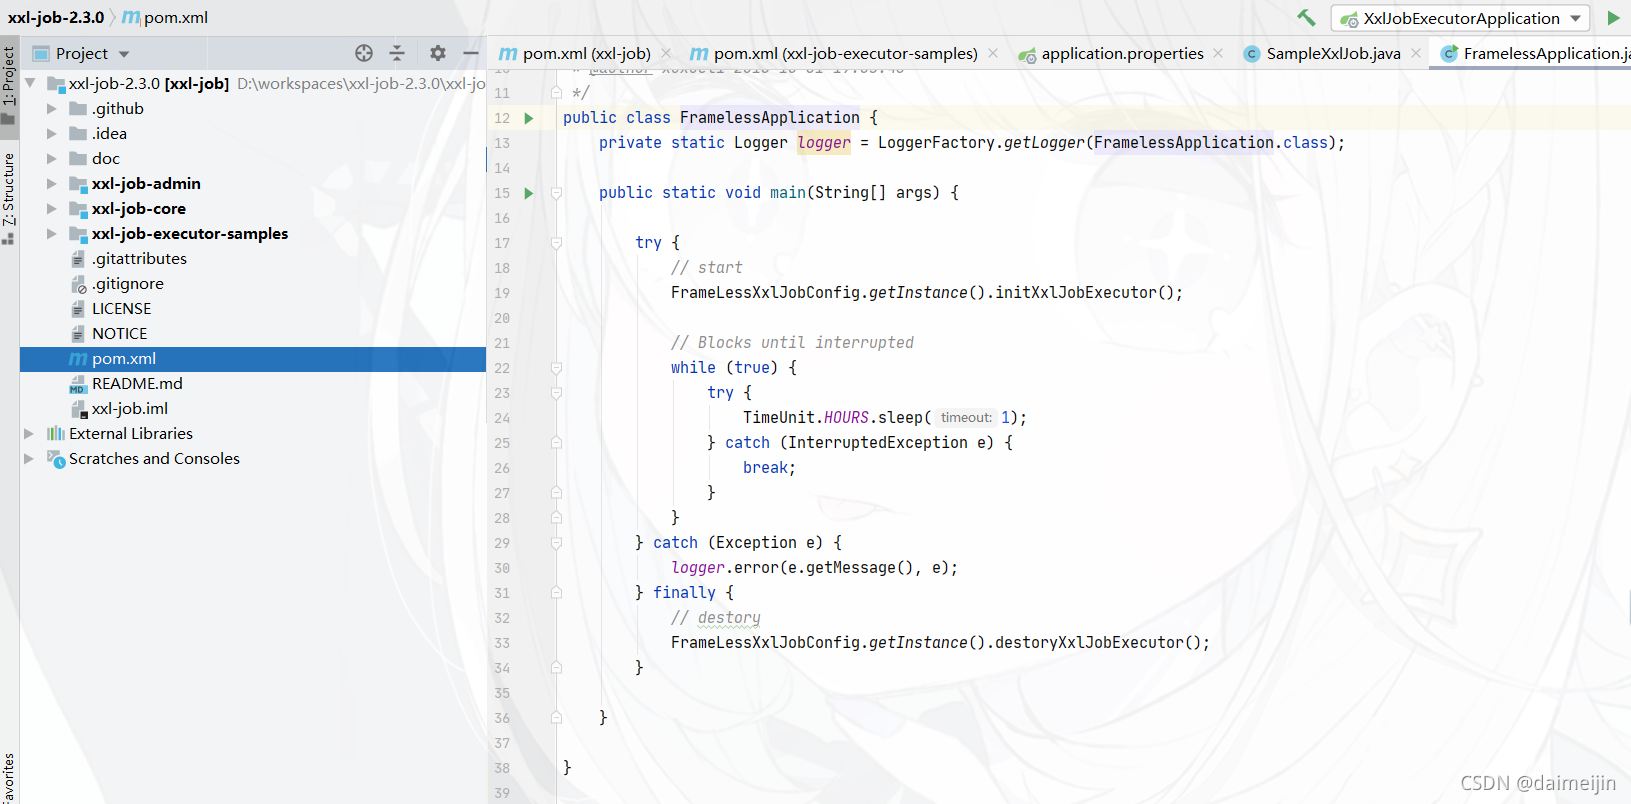
Task: Fold the catch Exception block at line 29
Action: [x=556, y=543]
